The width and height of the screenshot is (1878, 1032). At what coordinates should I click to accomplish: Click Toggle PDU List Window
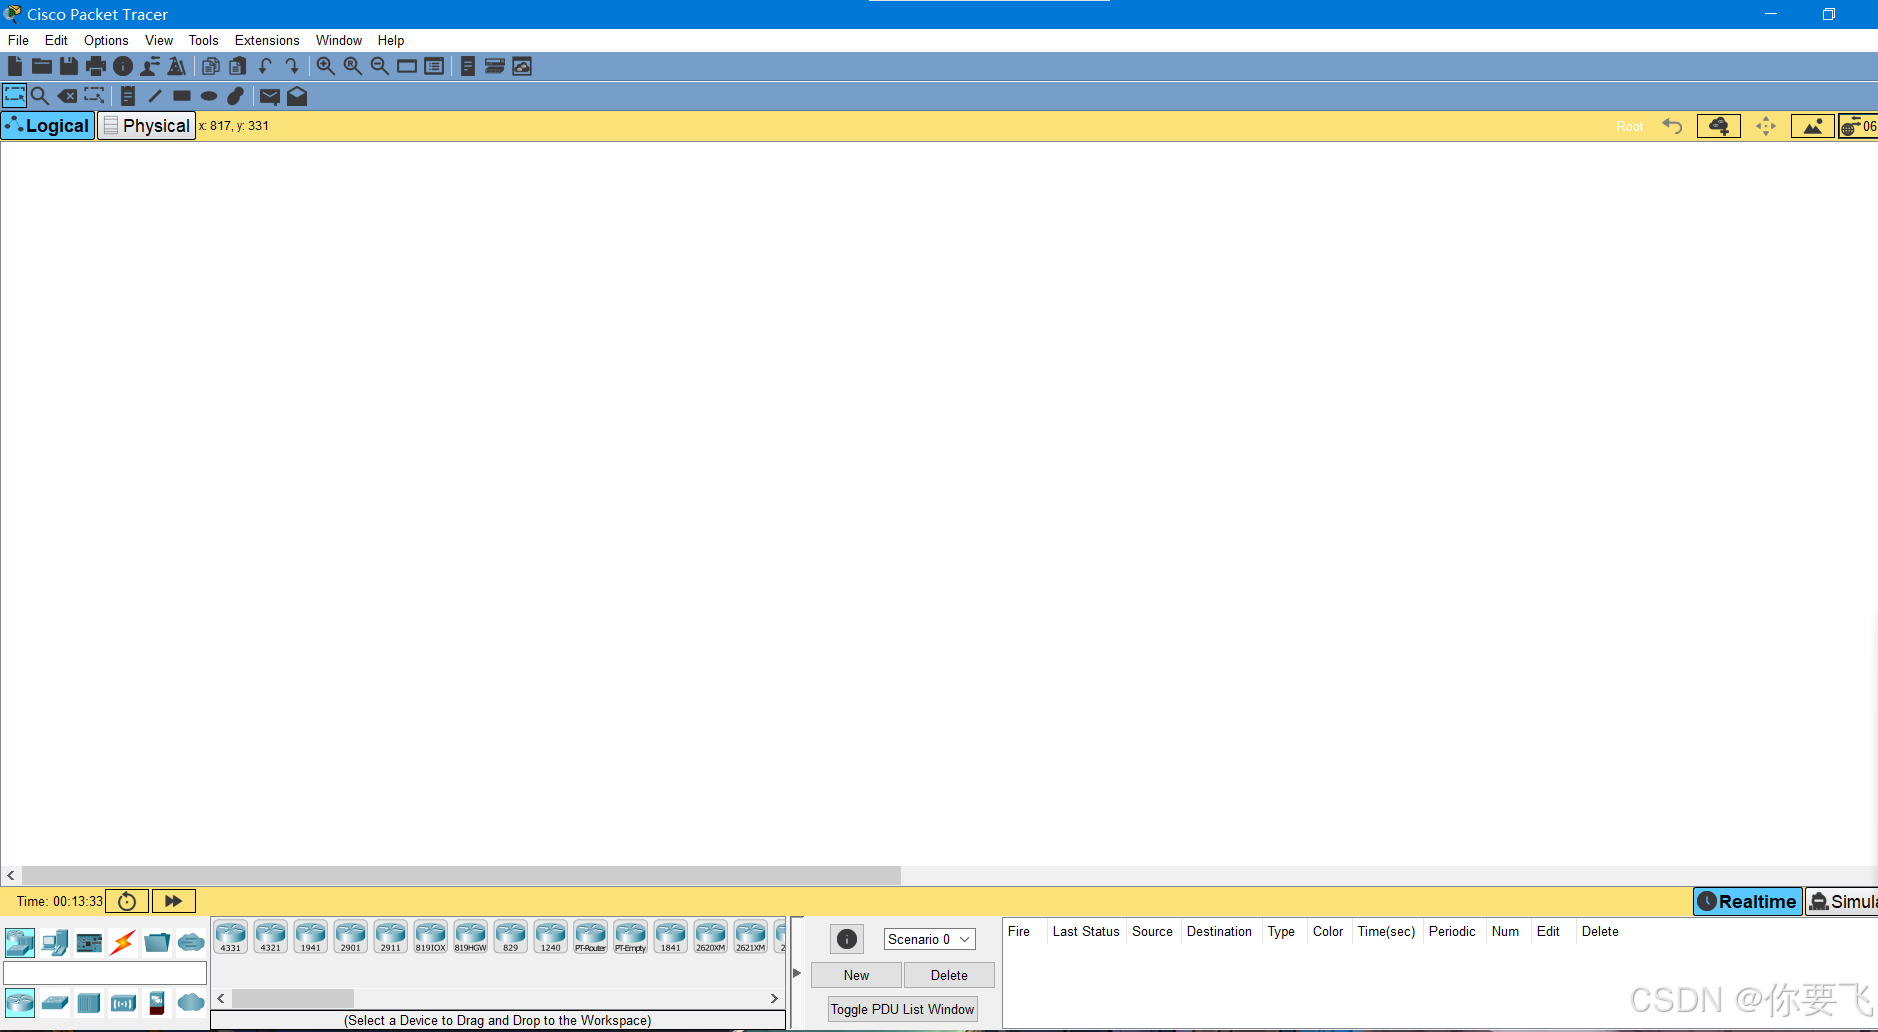pyautogui.click(x=902, y=1009)
